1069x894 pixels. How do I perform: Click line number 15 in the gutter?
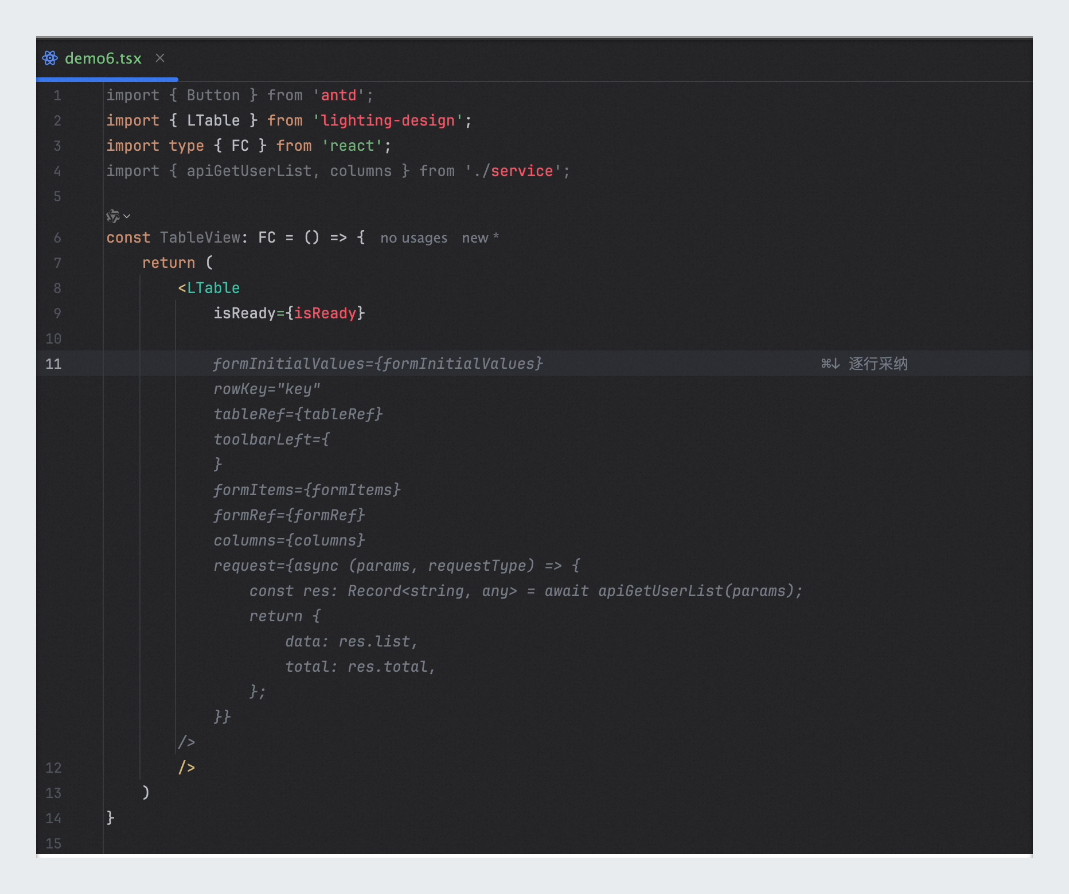[53, 844]
